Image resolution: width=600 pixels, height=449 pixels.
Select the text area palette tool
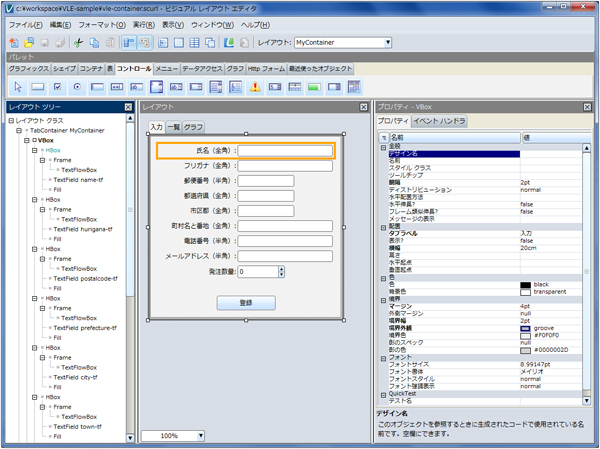pos(157,87)
